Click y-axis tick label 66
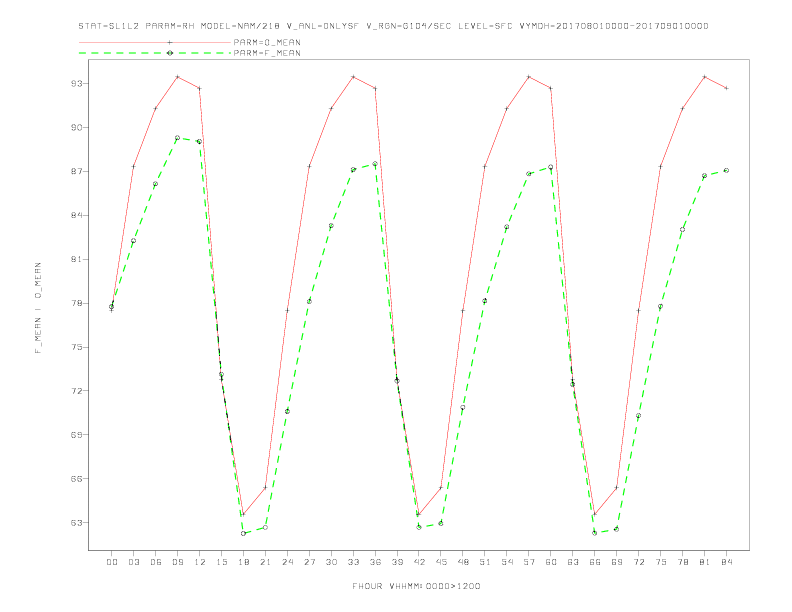792x612 pixels. (x=76, y=479)
